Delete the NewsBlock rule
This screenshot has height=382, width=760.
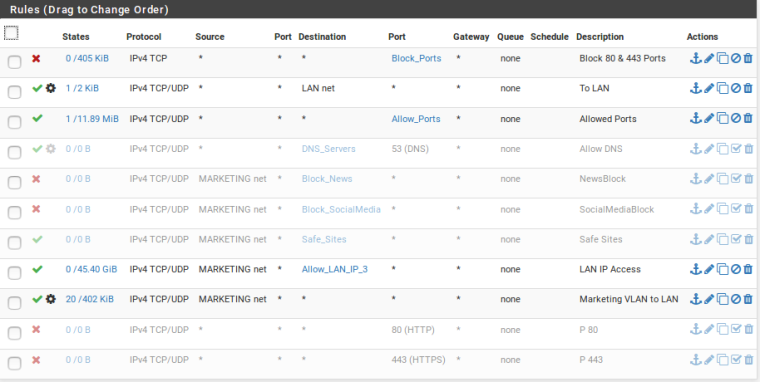point(748,179)
